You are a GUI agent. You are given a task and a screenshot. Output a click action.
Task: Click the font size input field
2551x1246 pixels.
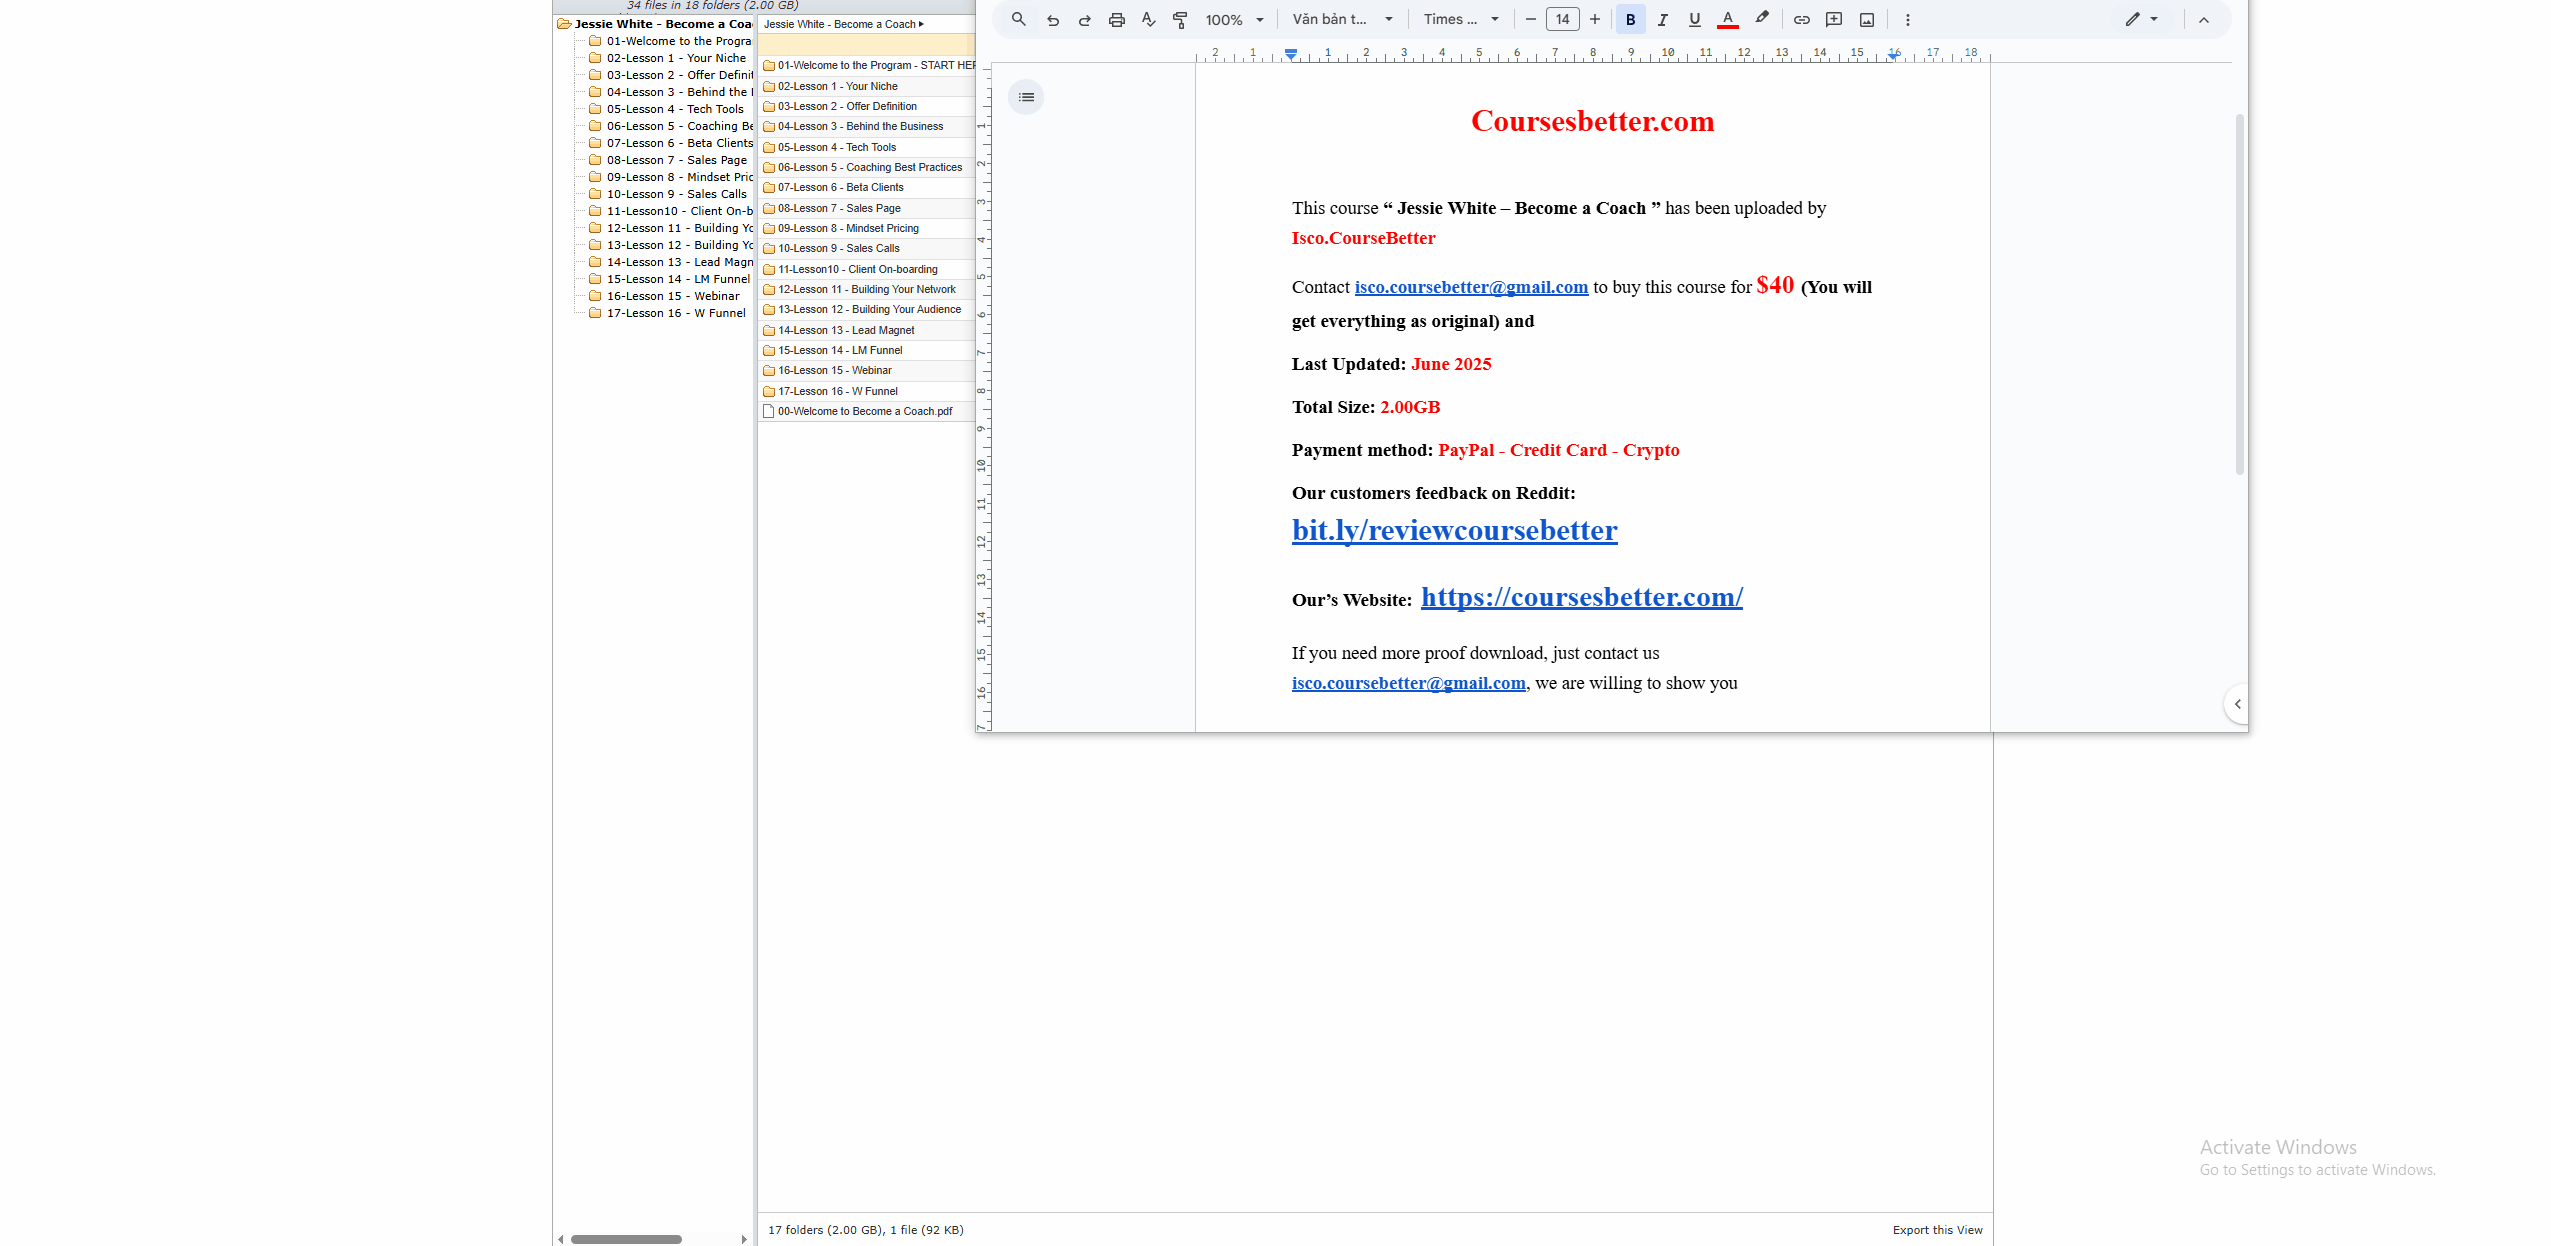pos(1562,20)
